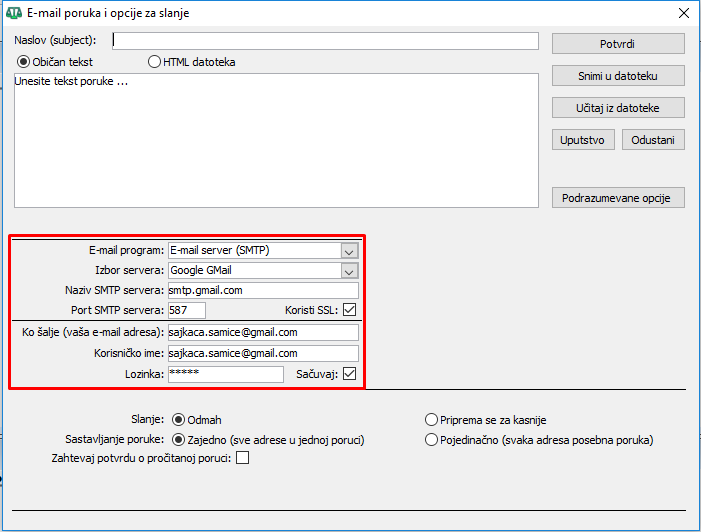Uncheck the Sačuvaj password checkbox
The width and height of the screenshot is (701, 532).
tap(350, 373)
